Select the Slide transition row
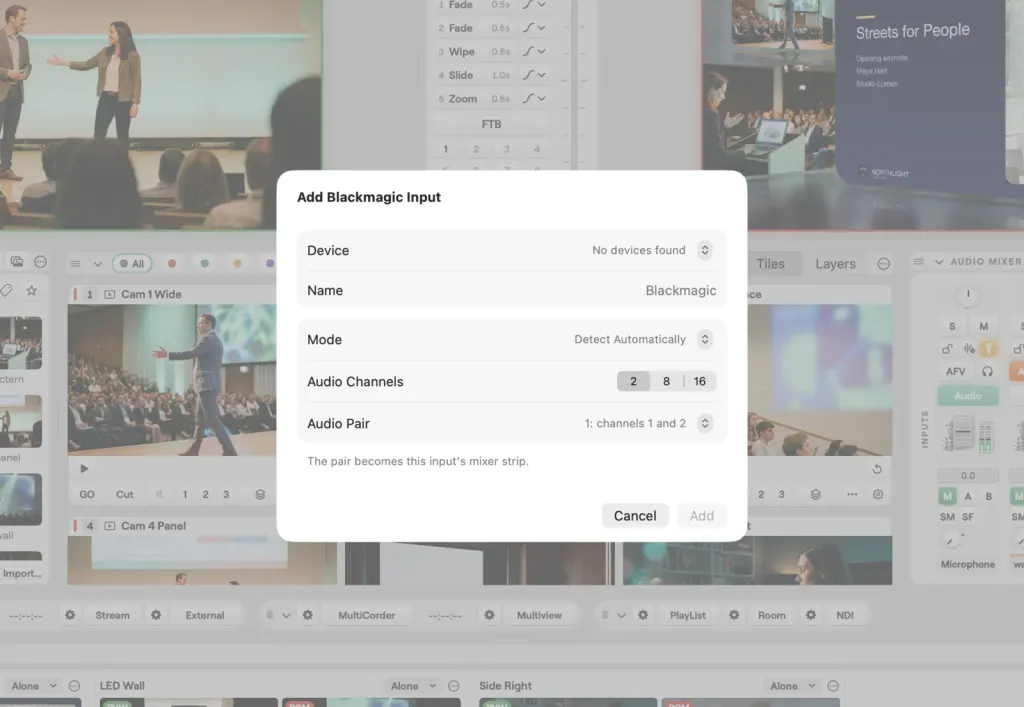The image size is (1024, 707). pos(492,75)
